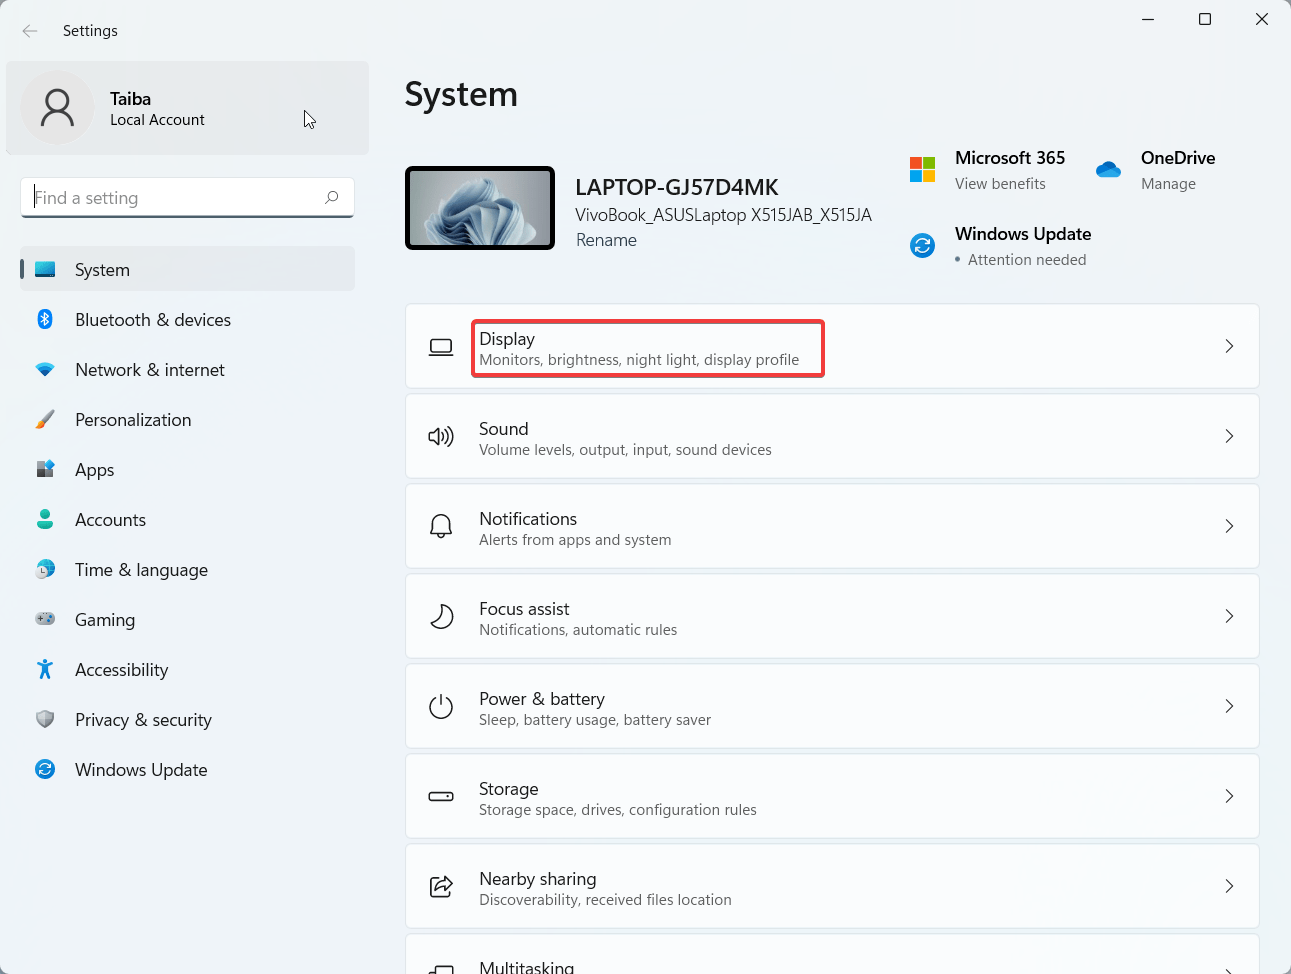
Task: Click the Nearby sharing icon
Action: tap(441, 886)
